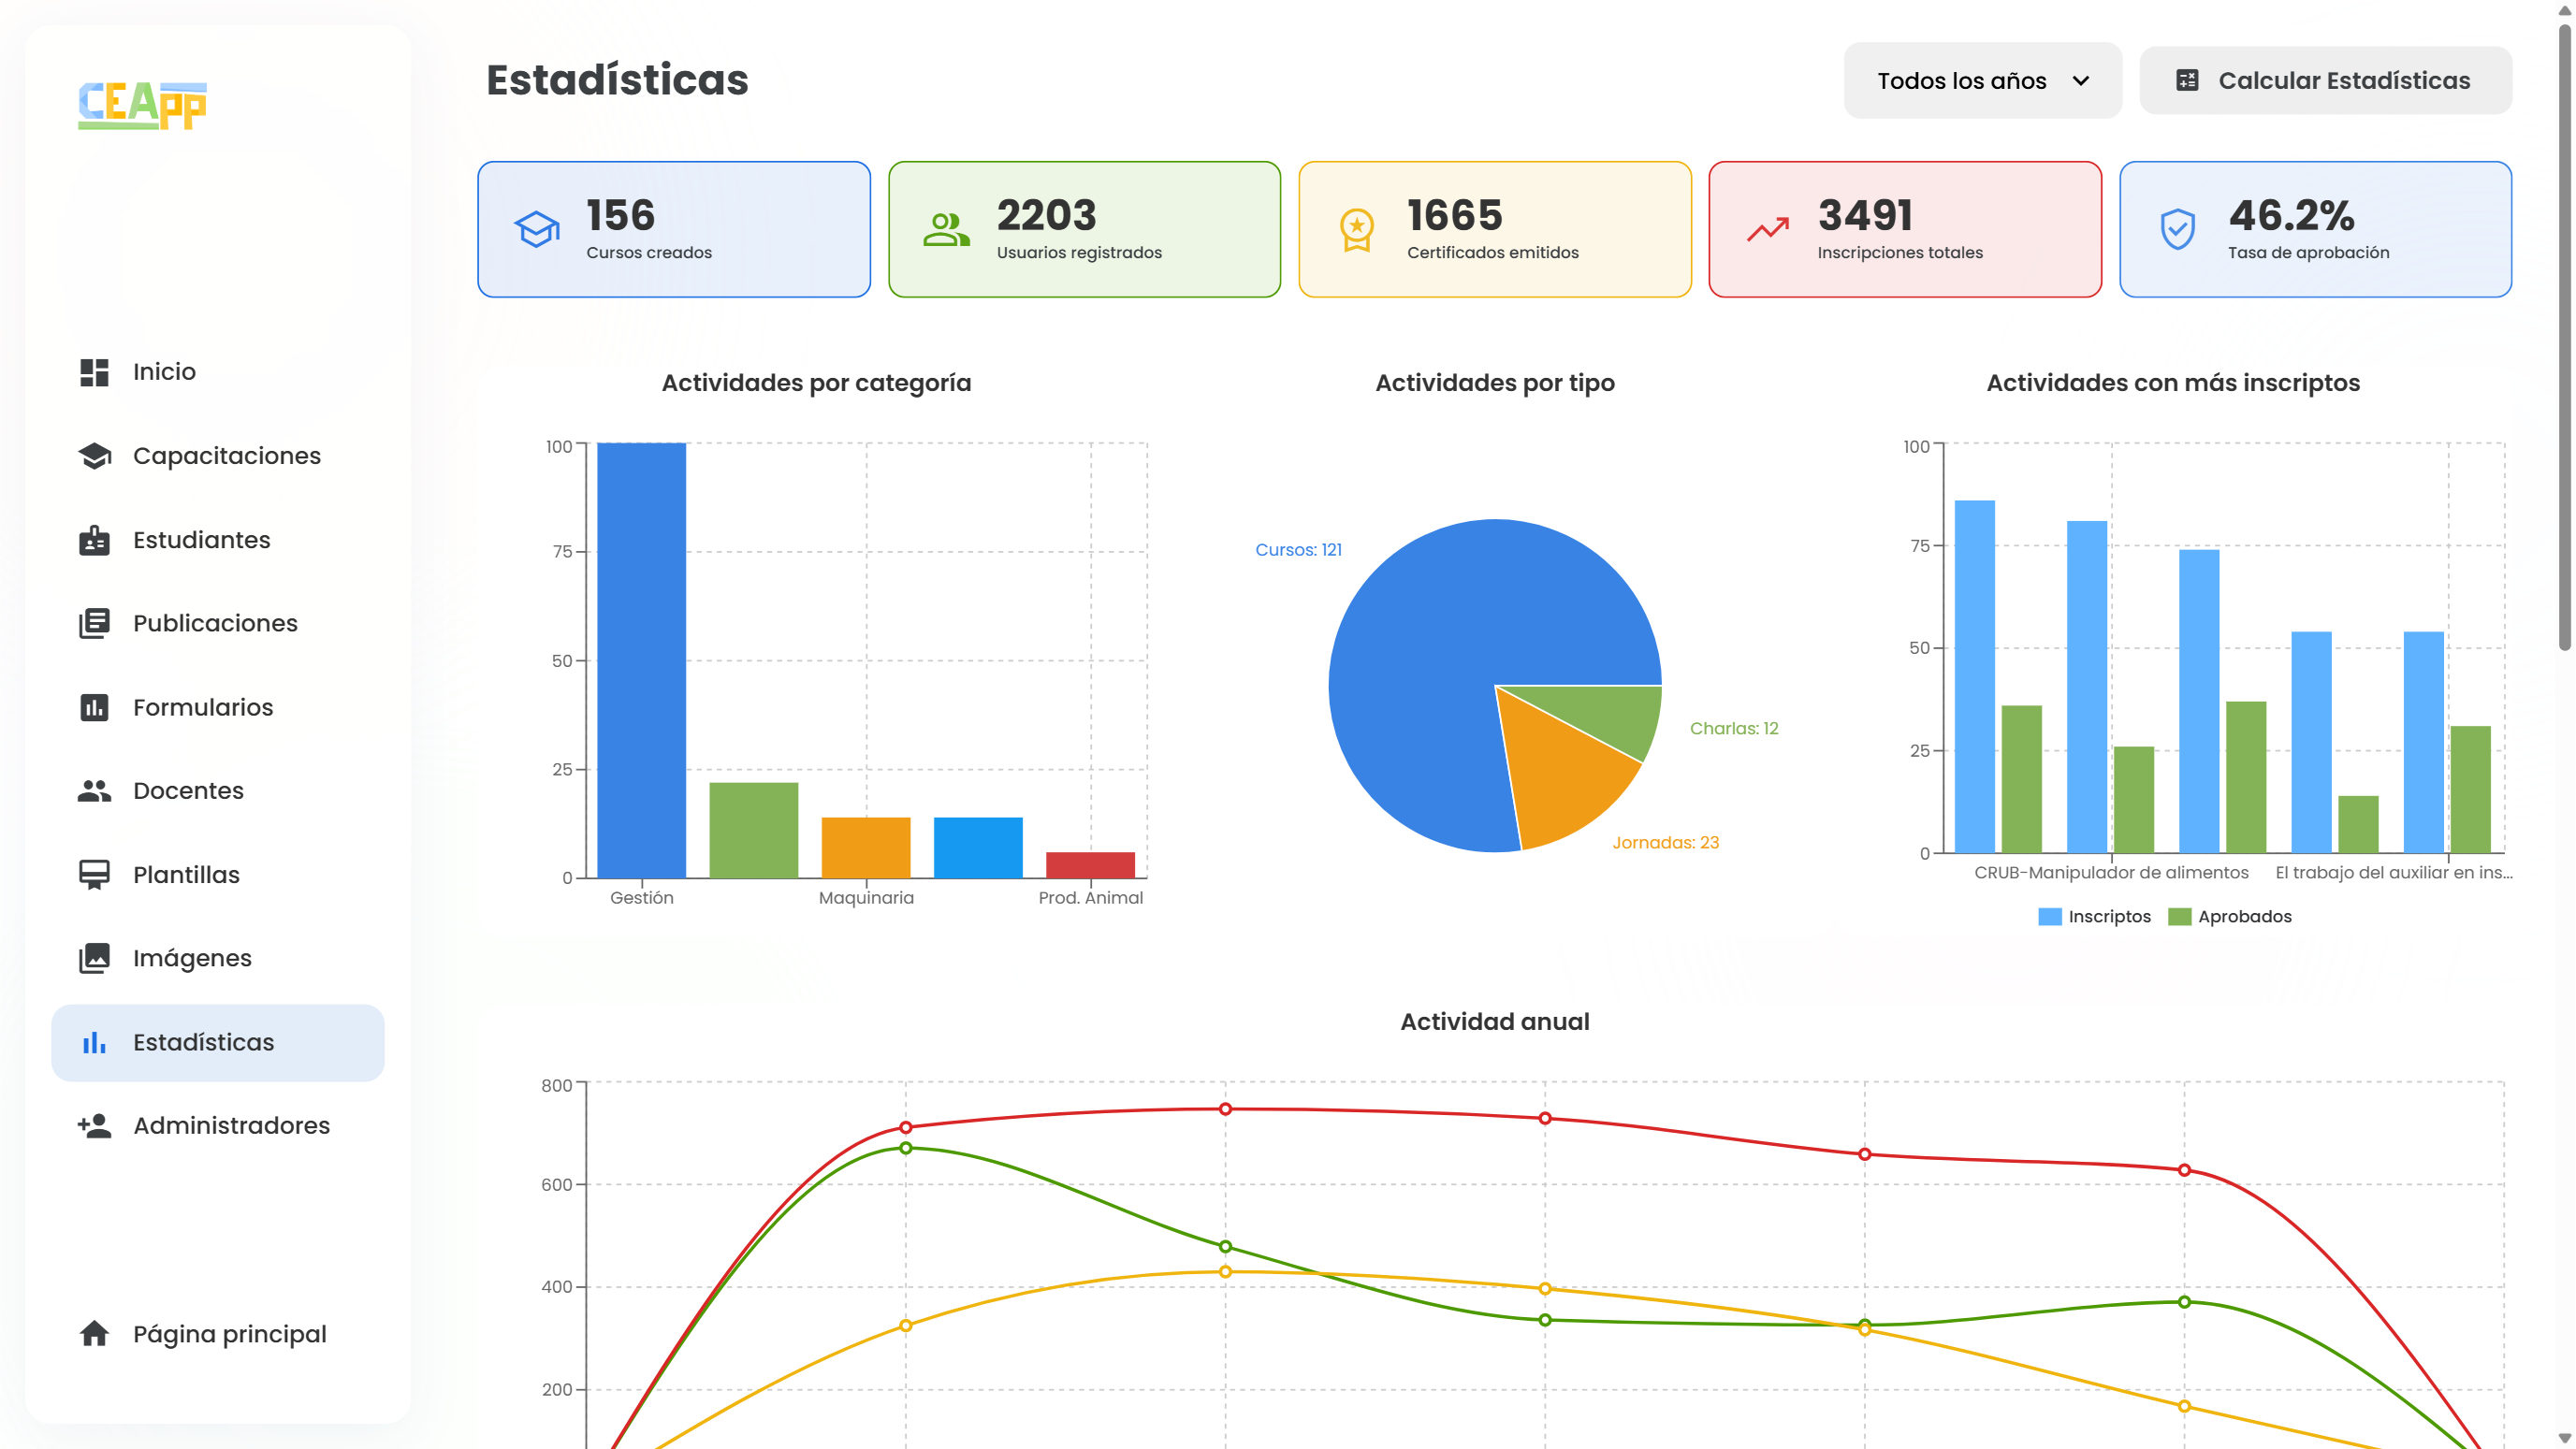Click the Calcular Estadísticas button

pyautogui.click(x=2325, y=81)
